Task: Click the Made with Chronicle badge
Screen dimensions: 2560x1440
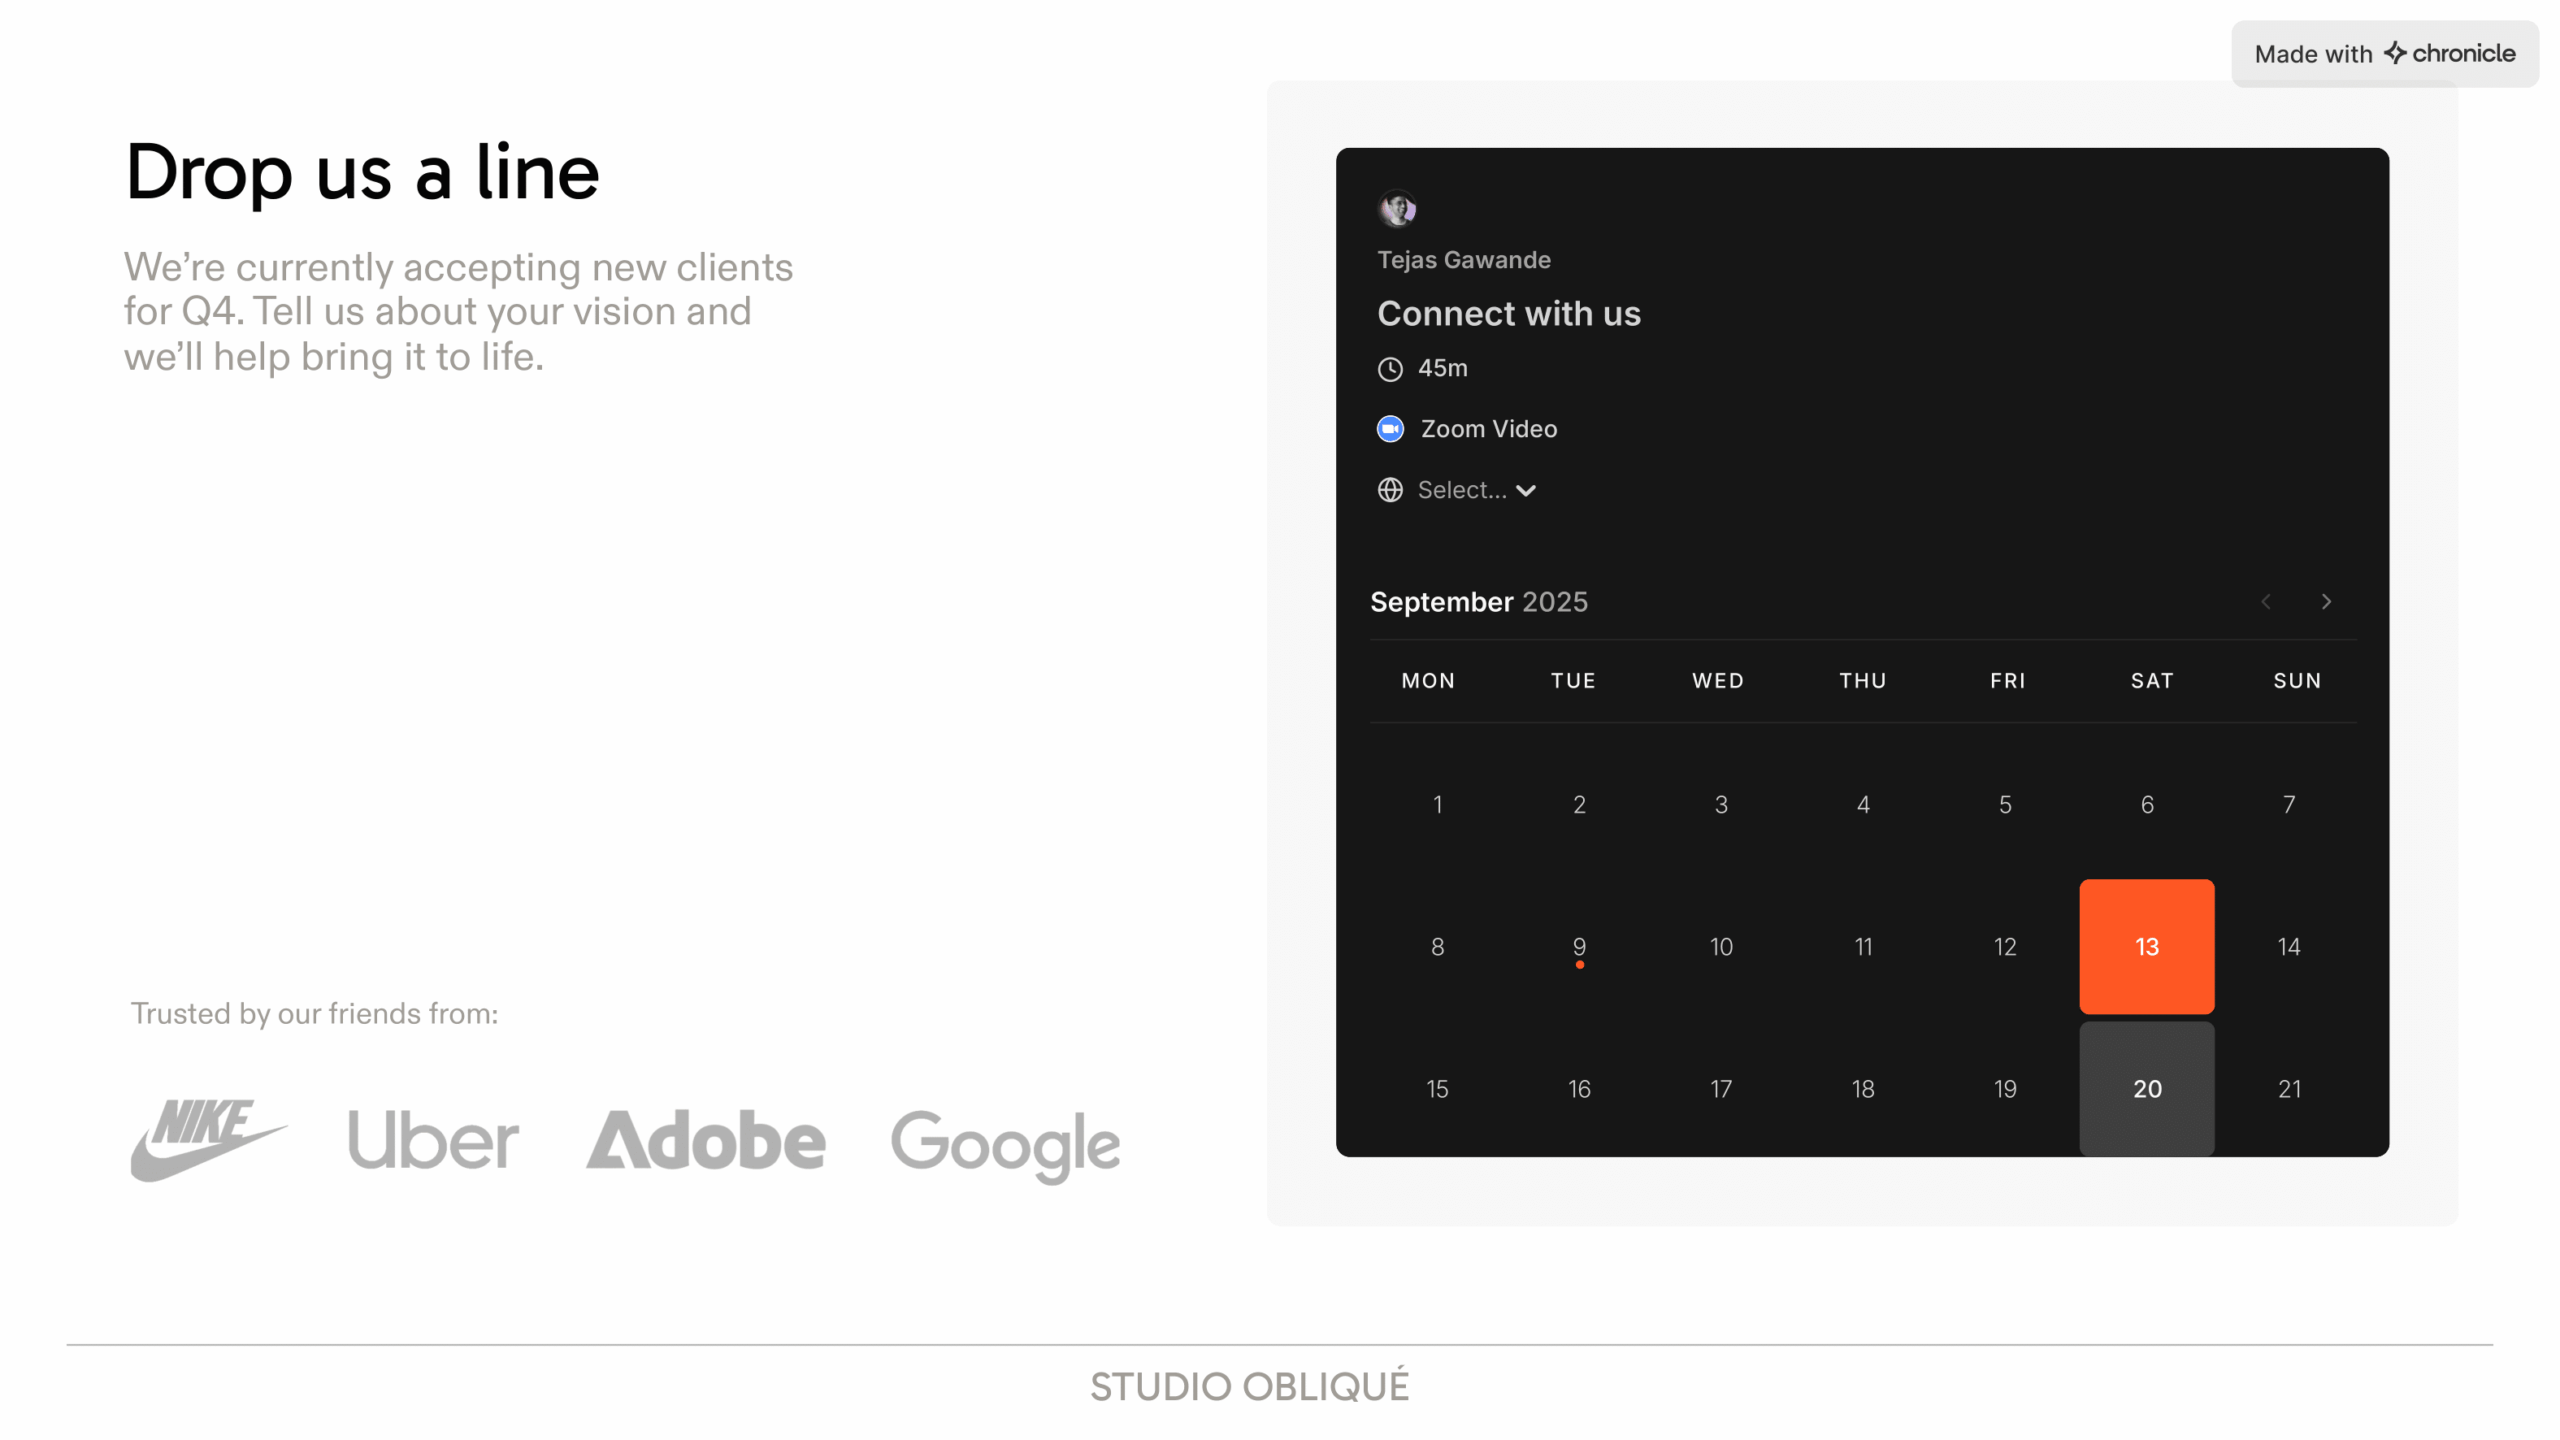Action: 2384,54
